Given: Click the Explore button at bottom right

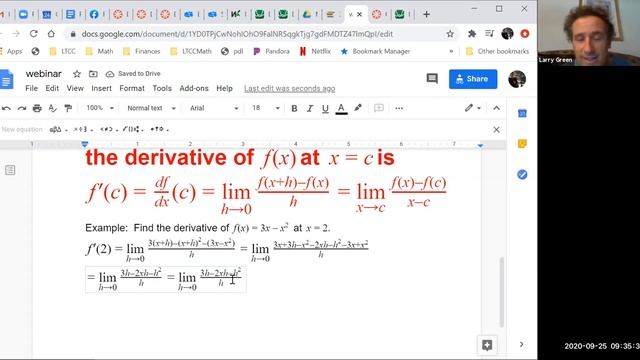Looking at the screenshot, I should [x=487, y=345].
